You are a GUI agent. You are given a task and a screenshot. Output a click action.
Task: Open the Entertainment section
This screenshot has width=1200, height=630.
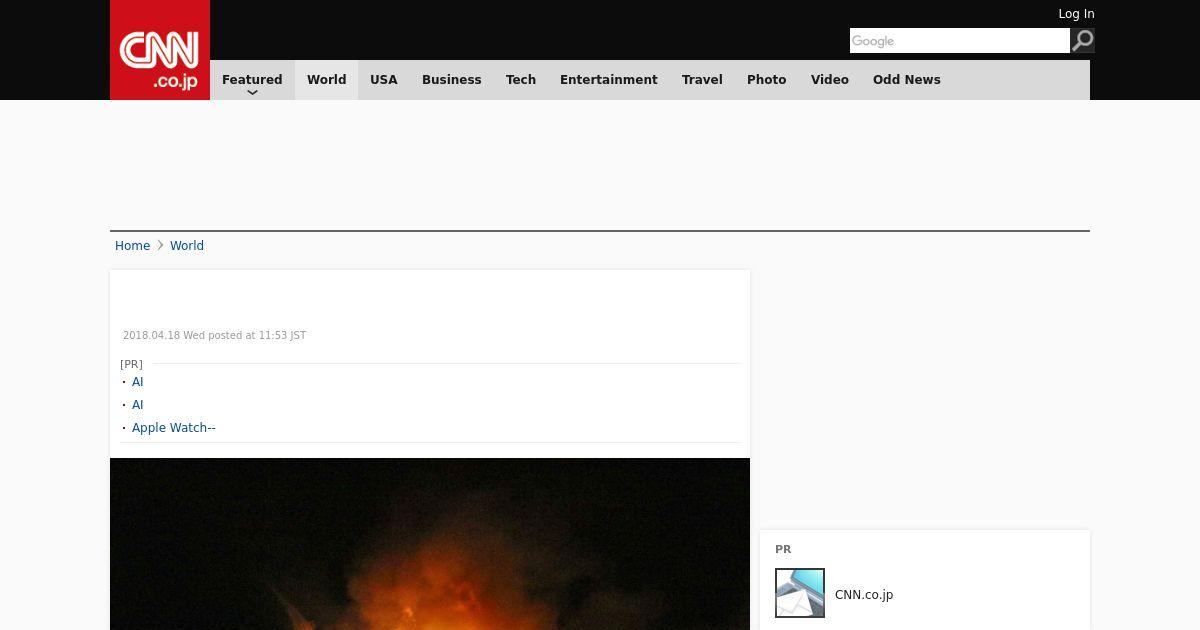click(609, 80)
